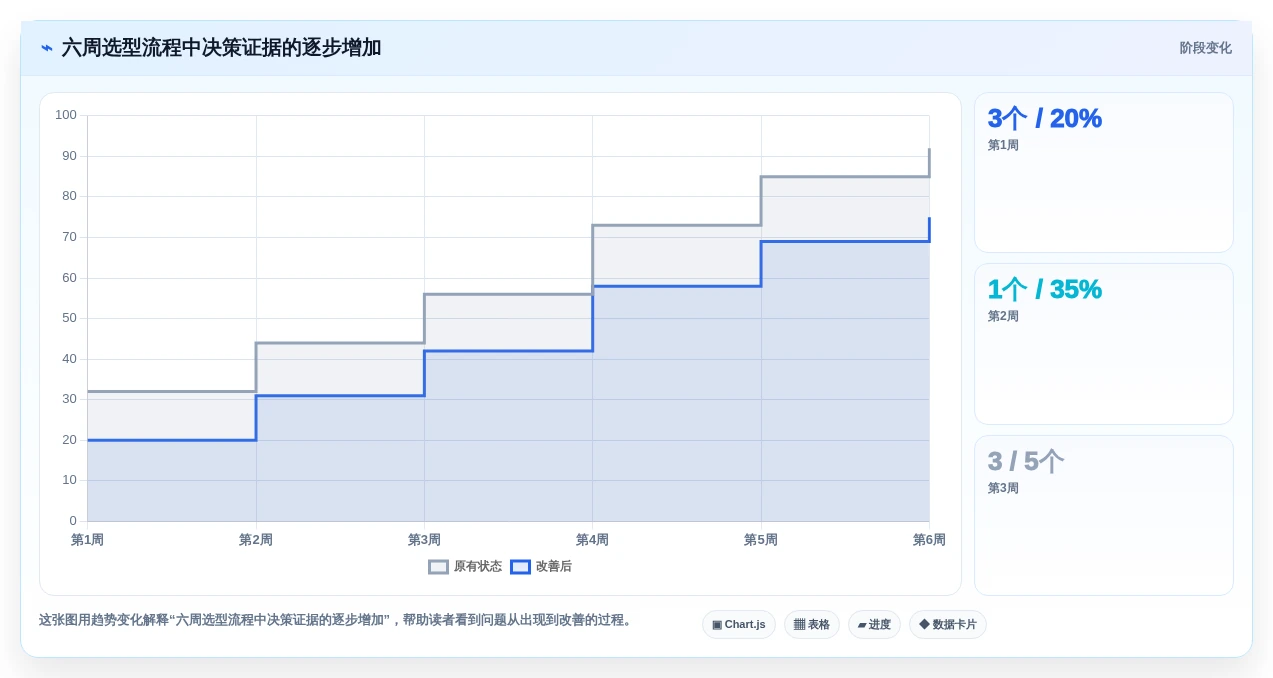
Task: Click the 阶段变化 label in header
Action: (1205, 48)
